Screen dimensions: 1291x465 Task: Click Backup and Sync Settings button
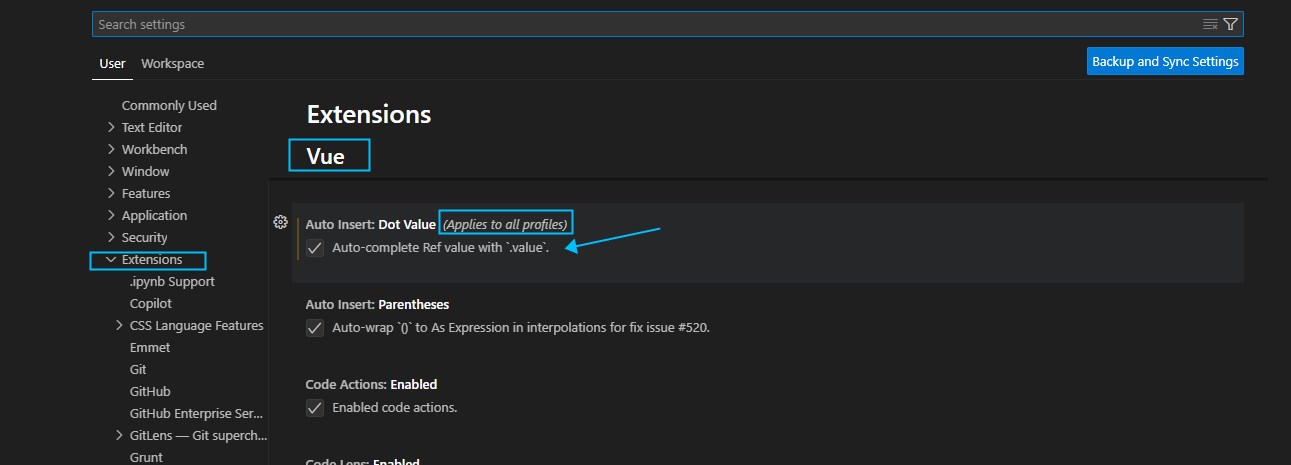(x=1165, y=62)
